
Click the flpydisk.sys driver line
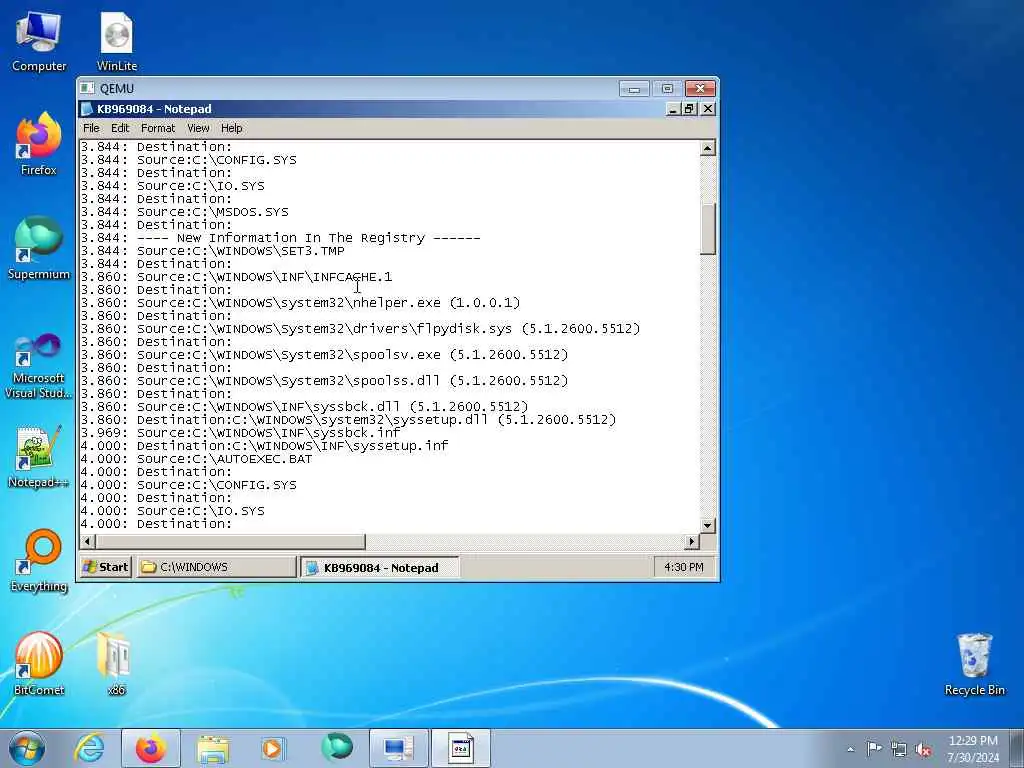(360, 328)
